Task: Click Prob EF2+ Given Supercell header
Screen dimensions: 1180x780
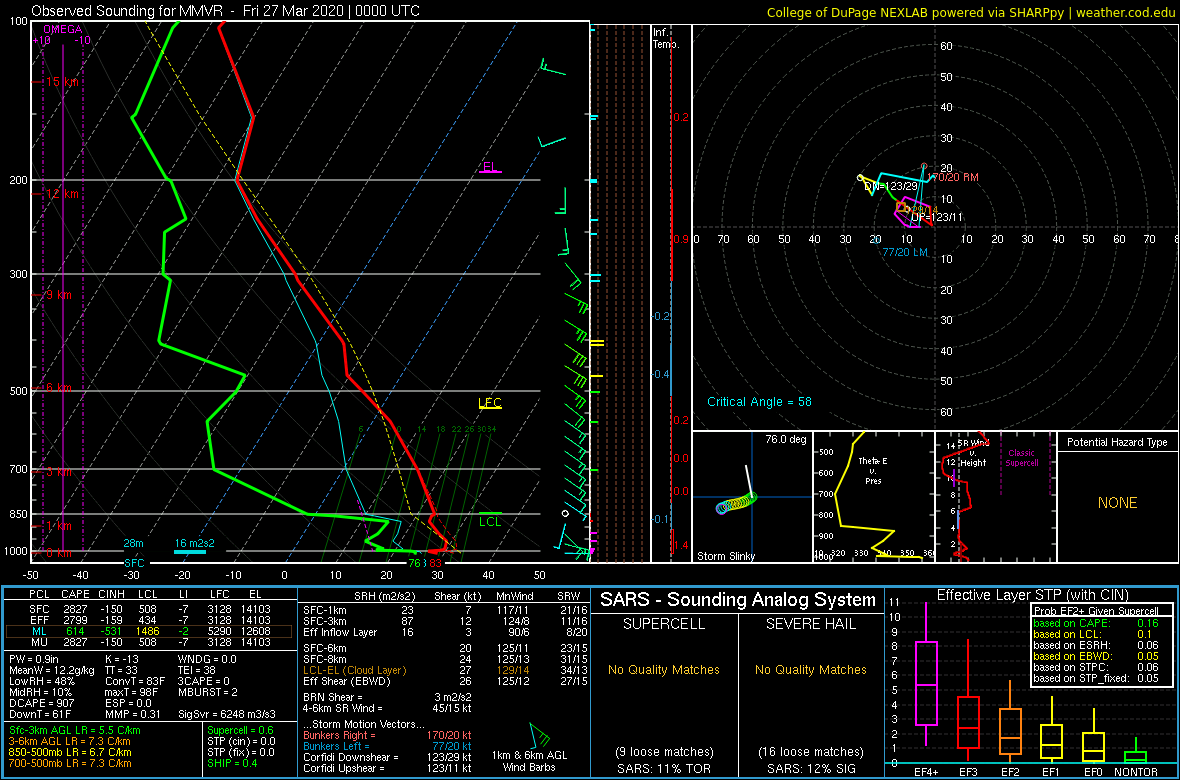Action: (1095, 611)
